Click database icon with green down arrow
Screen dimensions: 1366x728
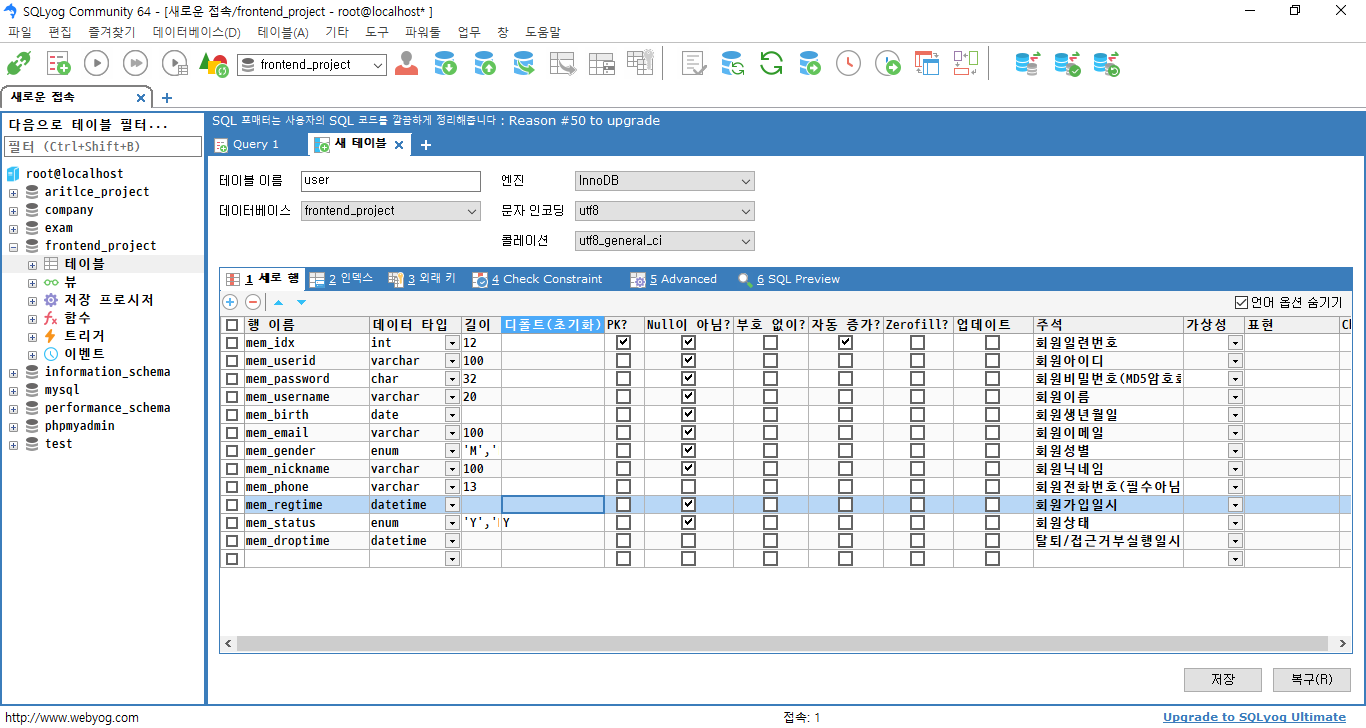point(446,64)
